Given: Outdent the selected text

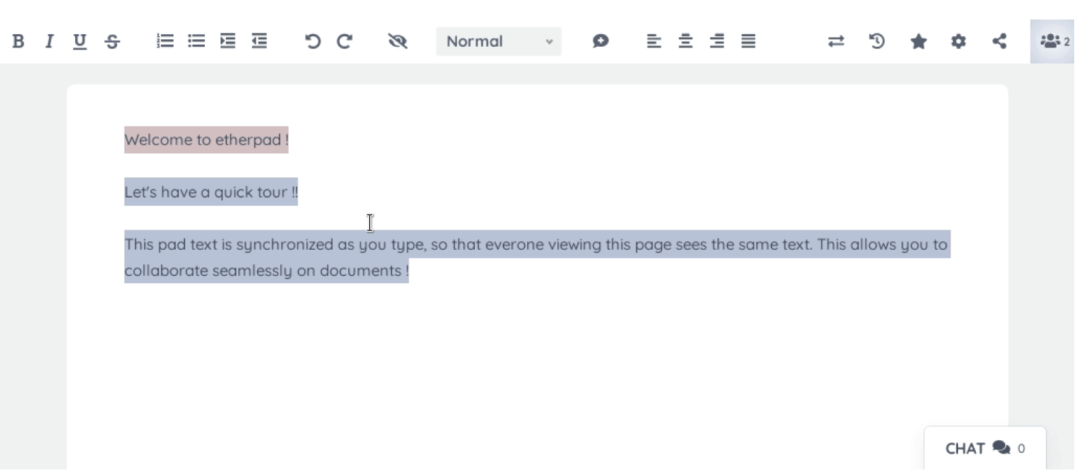Looking at the screenshot, I should (x=259, y=41).
